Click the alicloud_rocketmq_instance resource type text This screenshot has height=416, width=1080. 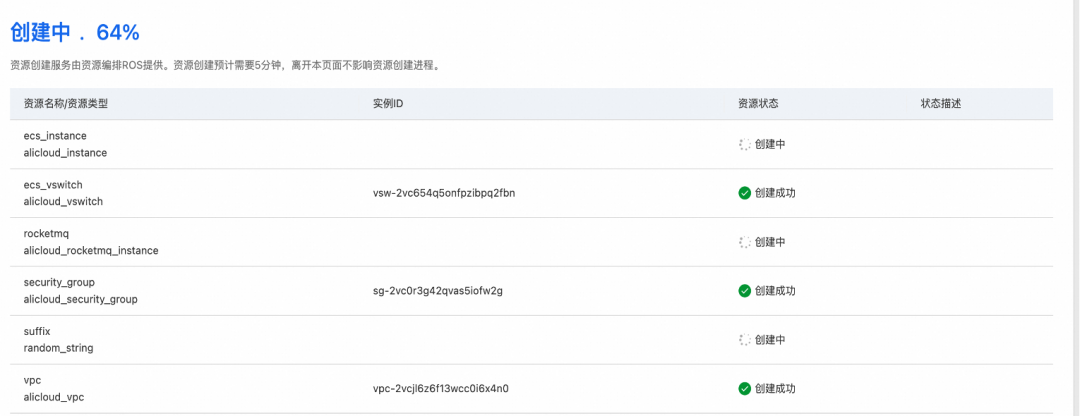point(91,250)
